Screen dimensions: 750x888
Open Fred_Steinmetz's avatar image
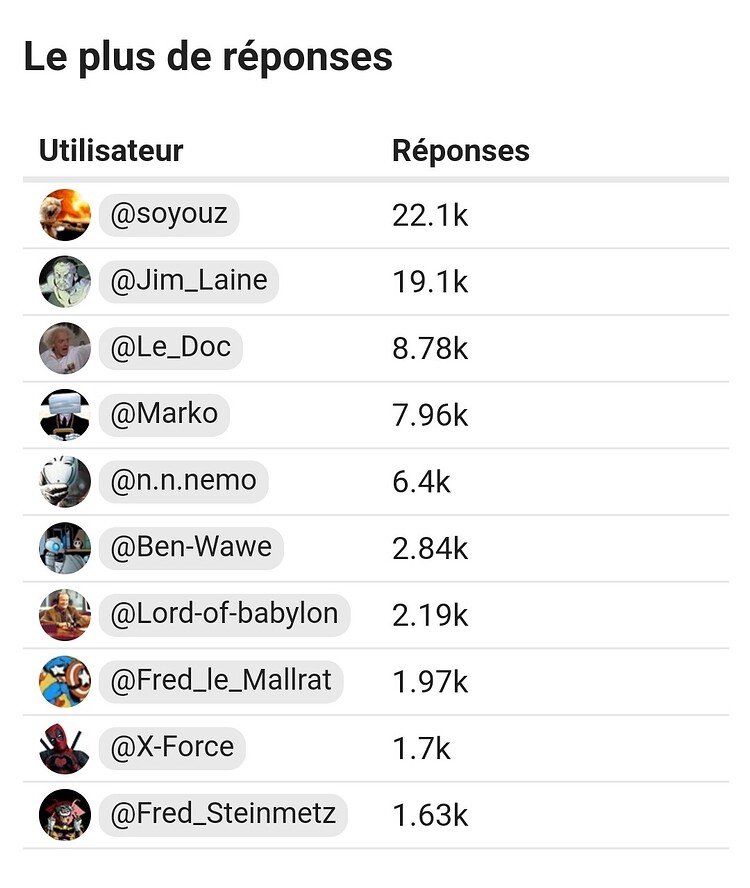(65, 814)
